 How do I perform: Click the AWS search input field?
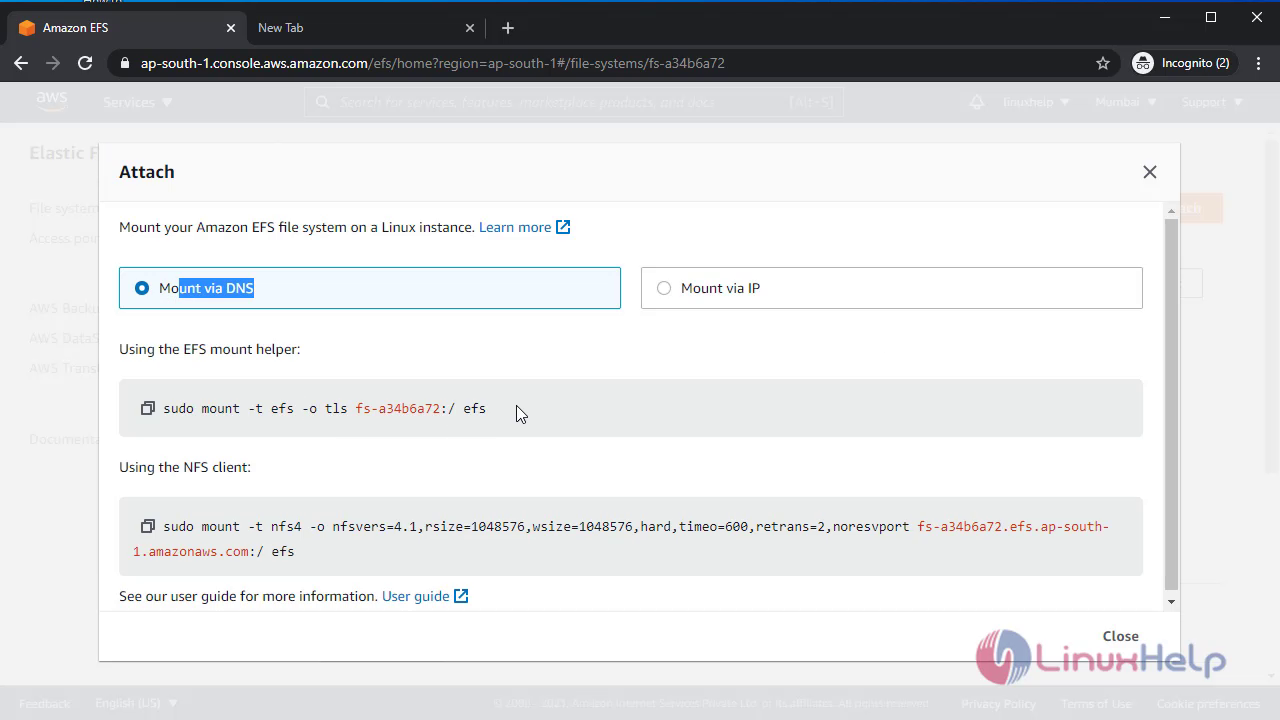(x=574, y=102)
